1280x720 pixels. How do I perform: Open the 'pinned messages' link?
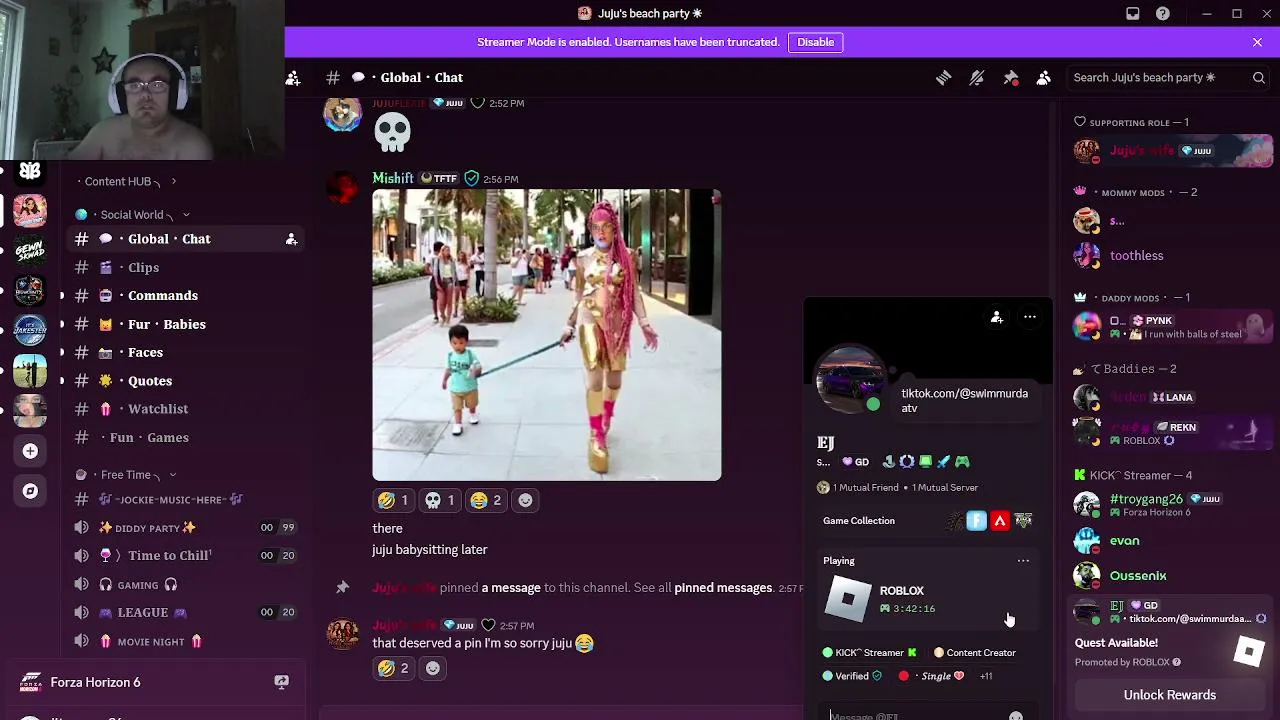click(x=723, y=588)
